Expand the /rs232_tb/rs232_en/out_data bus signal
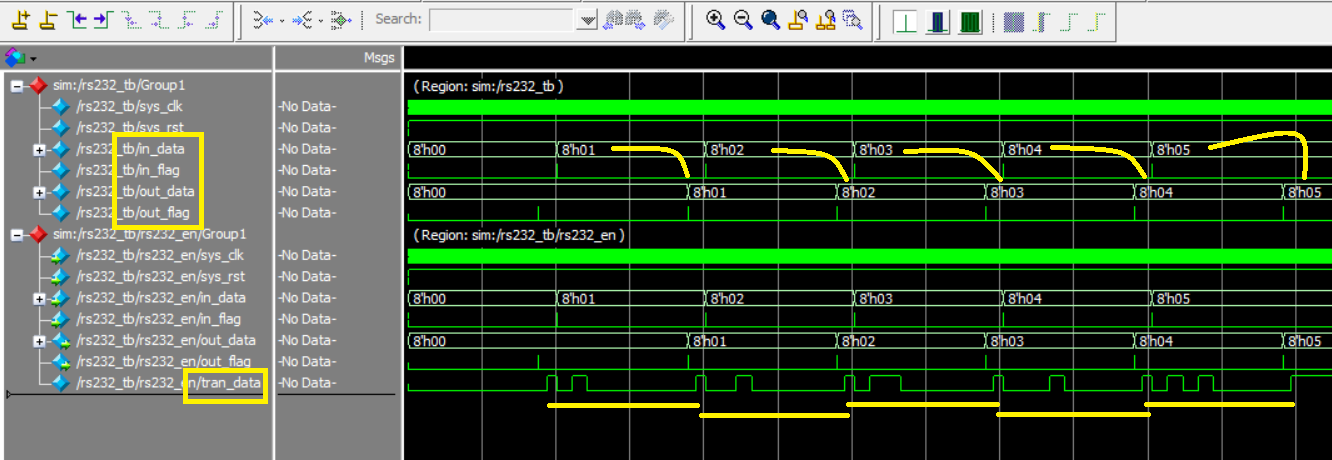The image size is (1332, 460). (x=40, y=341)
